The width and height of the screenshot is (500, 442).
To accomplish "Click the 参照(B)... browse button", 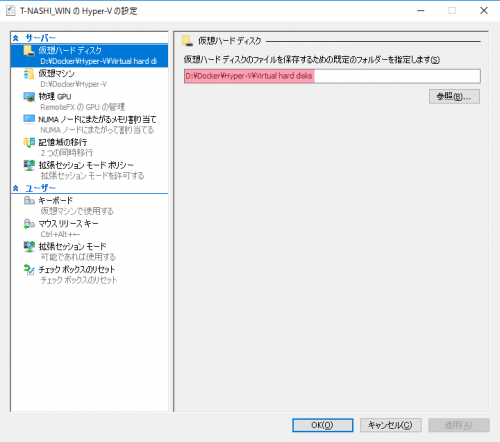I will pos(454,97).
